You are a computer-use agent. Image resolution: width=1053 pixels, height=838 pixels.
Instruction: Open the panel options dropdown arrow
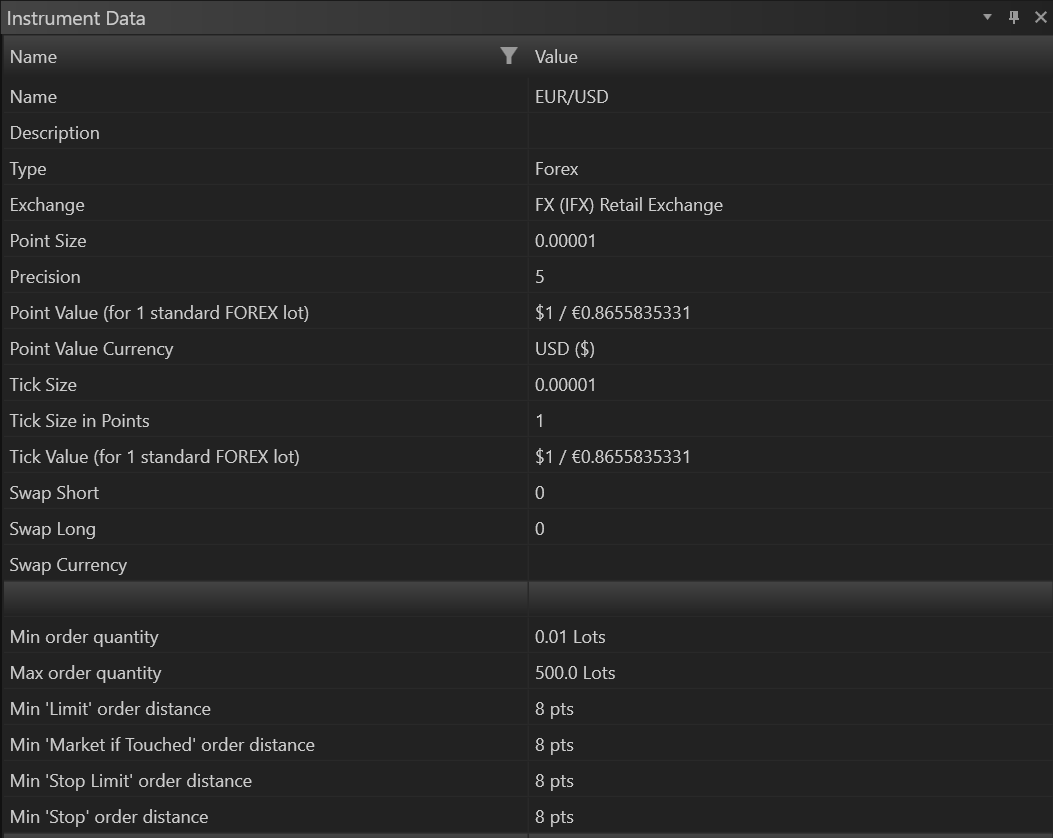987,18
